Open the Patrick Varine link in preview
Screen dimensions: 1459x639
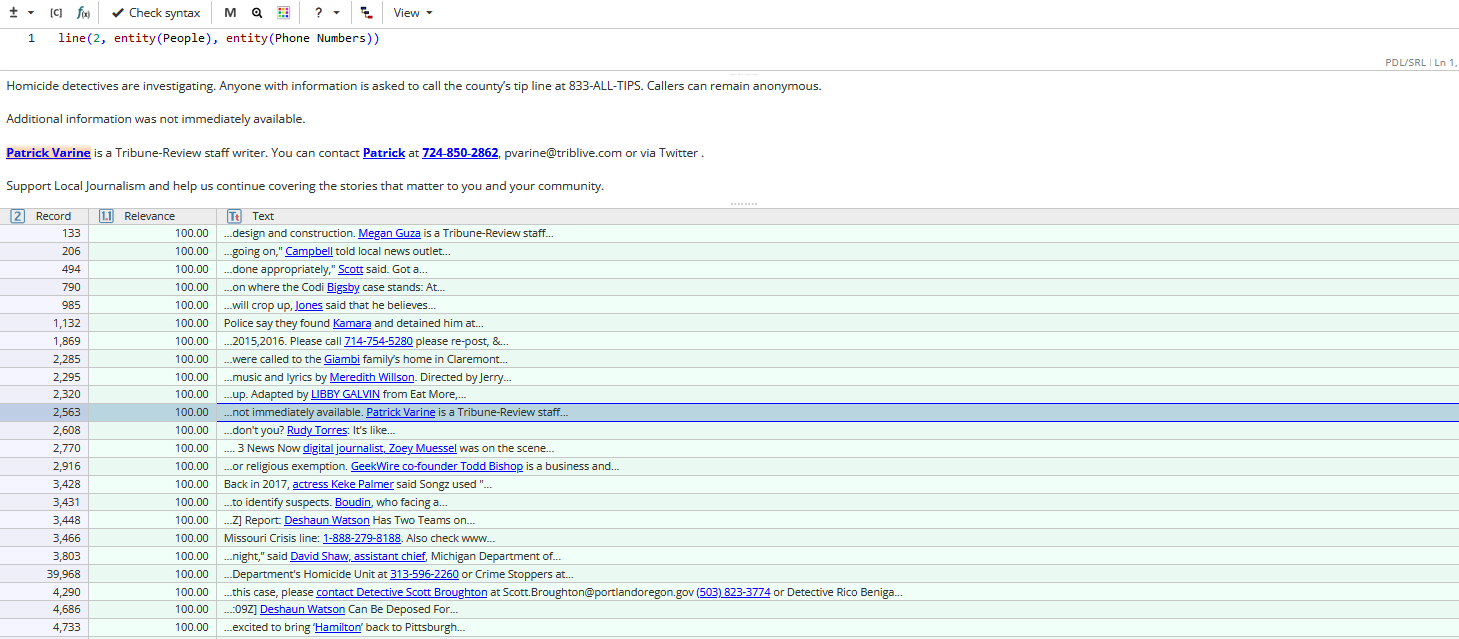[48, 153]
